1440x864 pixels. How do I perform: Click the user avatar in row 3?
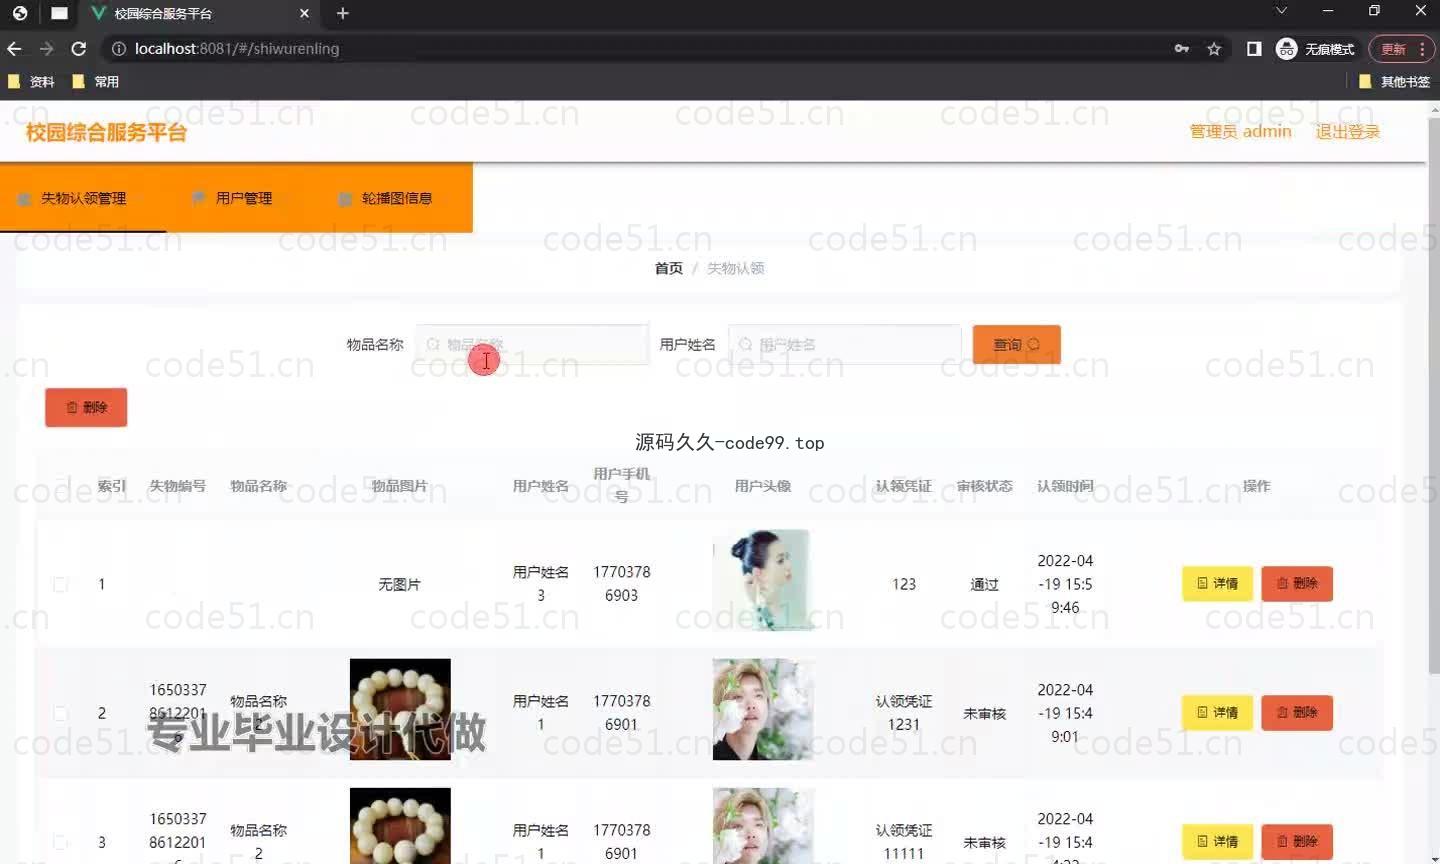pos(762,826)
